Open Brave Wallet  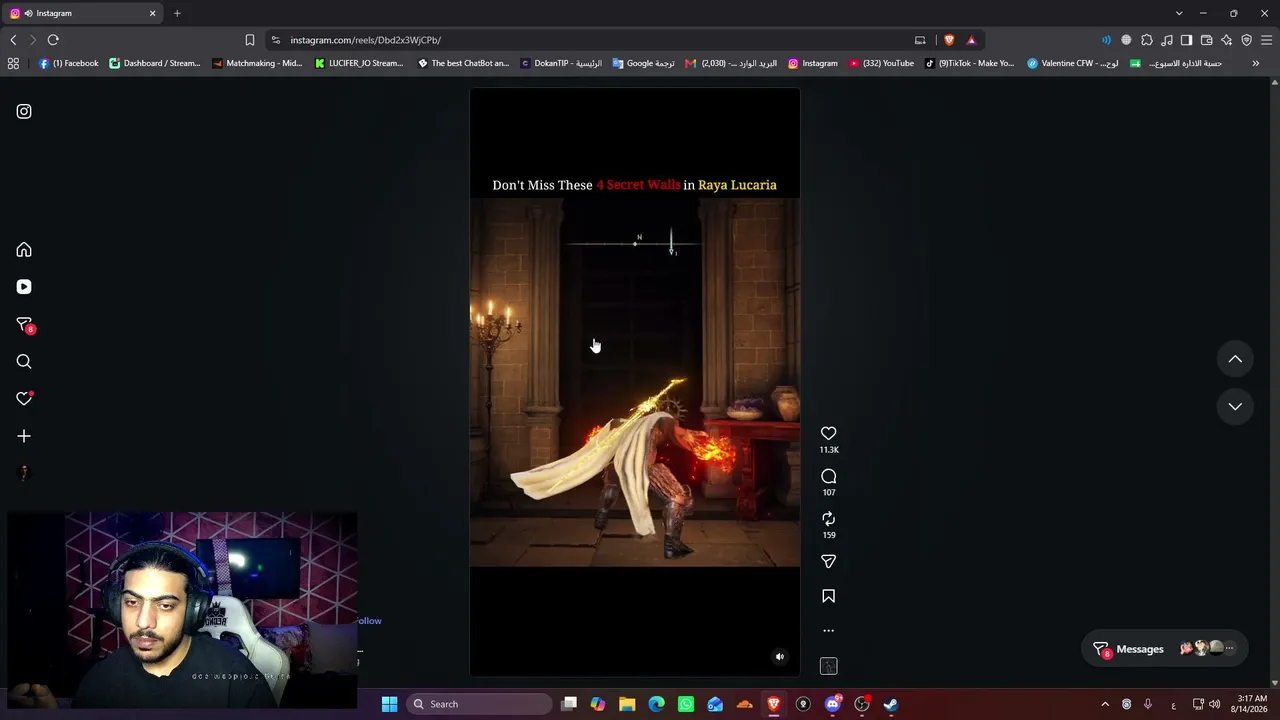click(1207, 40)
